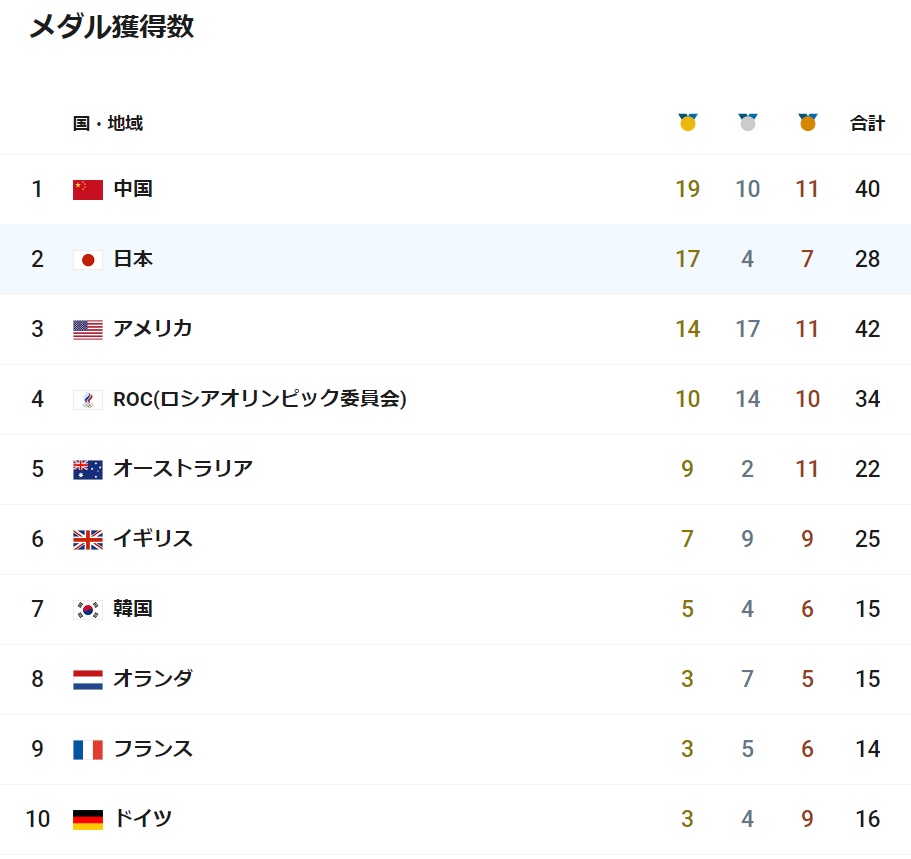Screen dimensions: 911x859
Task: Click the United Kingdom flag icon
Action: pyautogui.click(x=88, y=540)
